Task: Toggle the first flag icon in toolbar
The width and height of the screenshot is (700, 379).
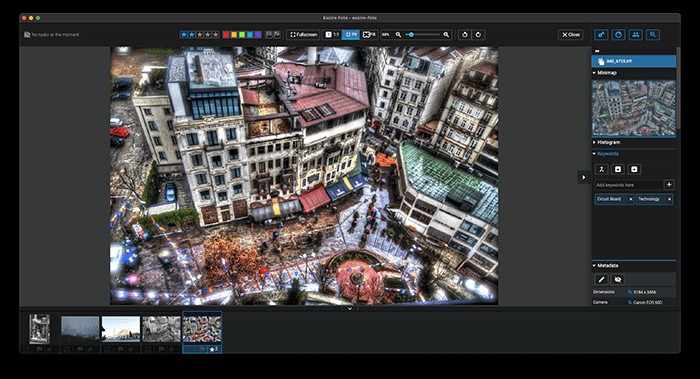Action: click(269, 34)
